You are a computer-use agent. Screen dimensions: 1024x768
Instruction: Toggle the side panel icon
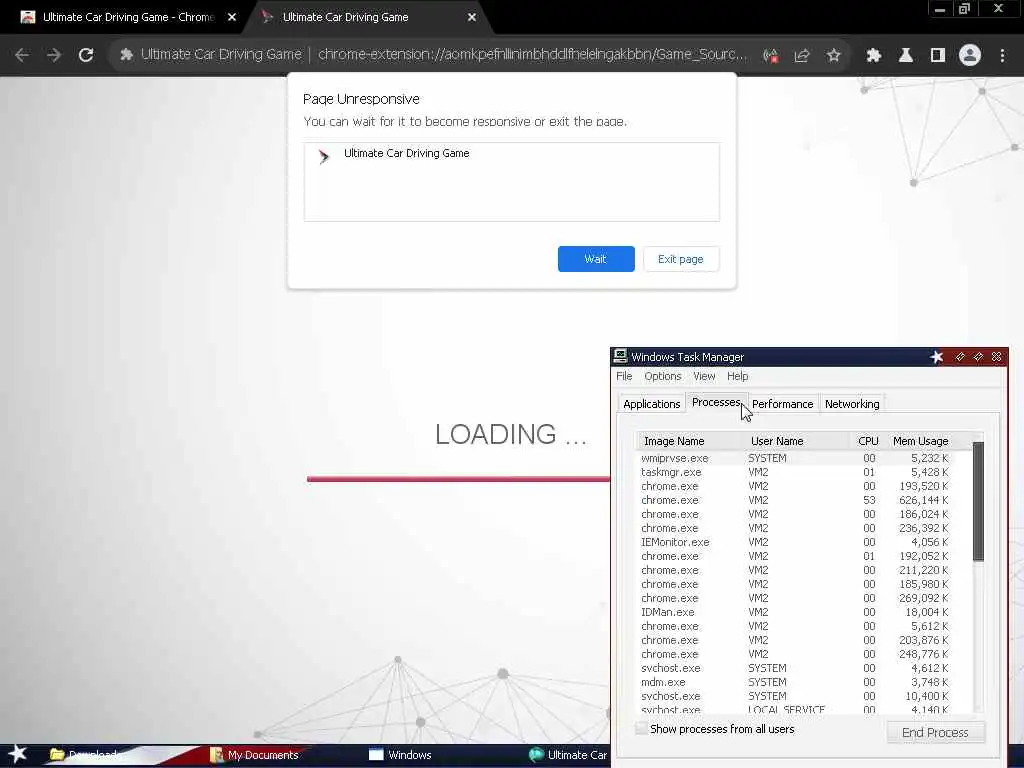coord(938,56)
